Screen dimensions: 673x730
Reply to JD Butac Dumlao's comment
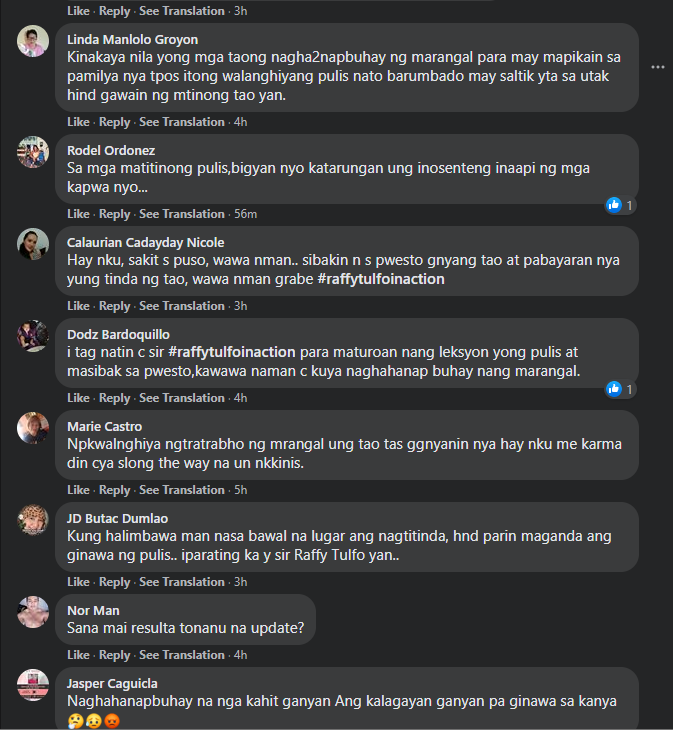click(115, 582)
